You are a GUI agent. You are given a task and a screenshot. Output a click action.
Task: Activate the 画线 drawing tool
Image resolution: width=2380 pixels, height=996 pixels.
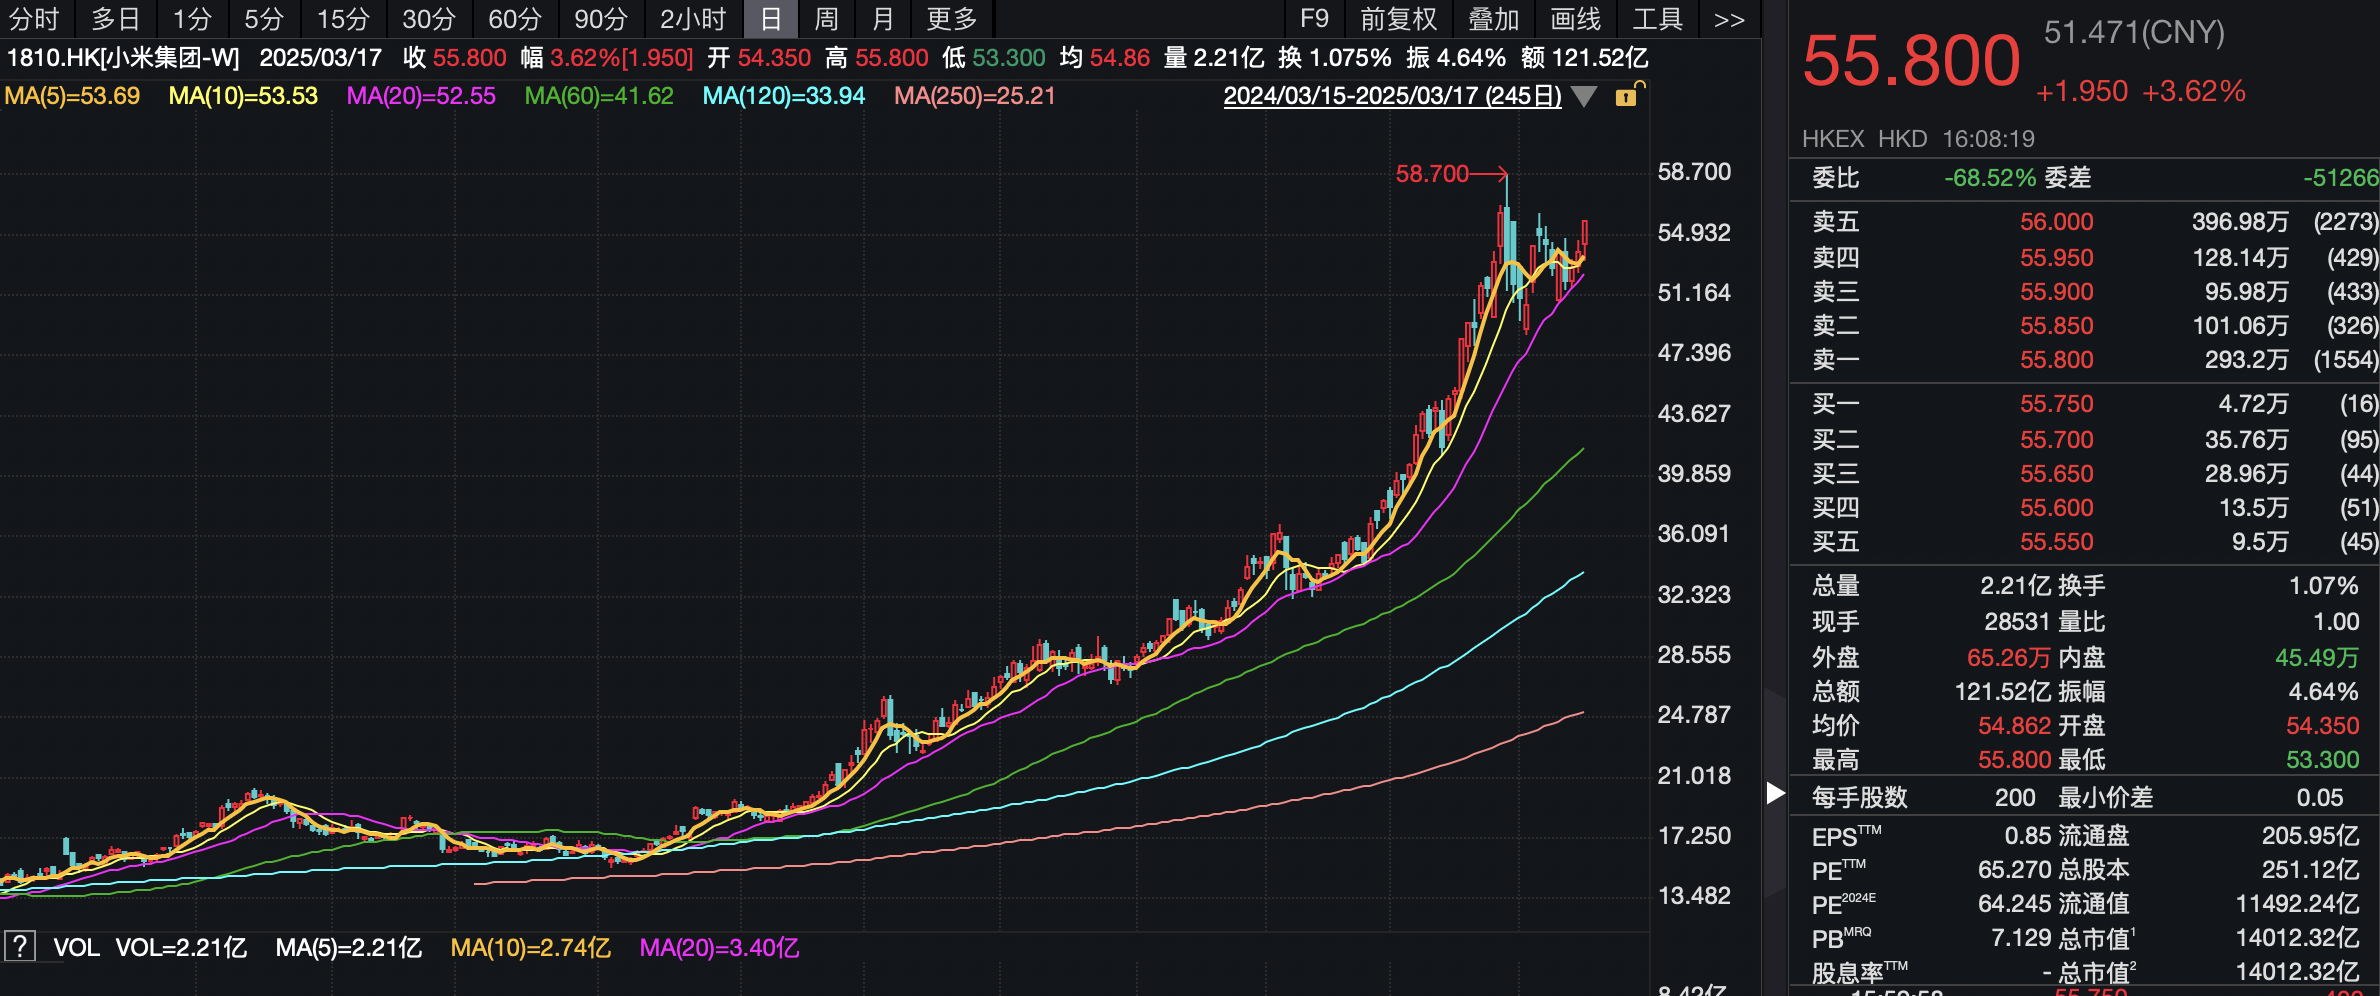(x=1576, y=18)
